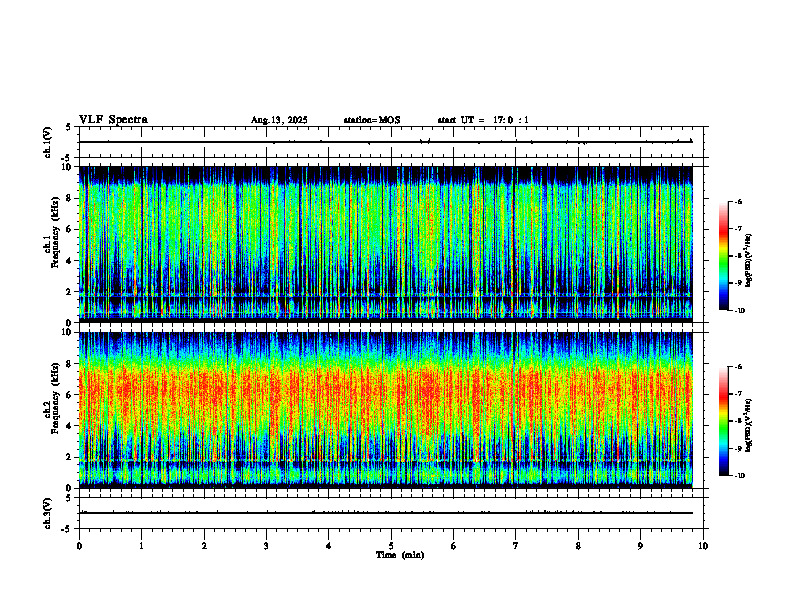Click inside the ch.2 spectrogram panel

coord(385,410)
